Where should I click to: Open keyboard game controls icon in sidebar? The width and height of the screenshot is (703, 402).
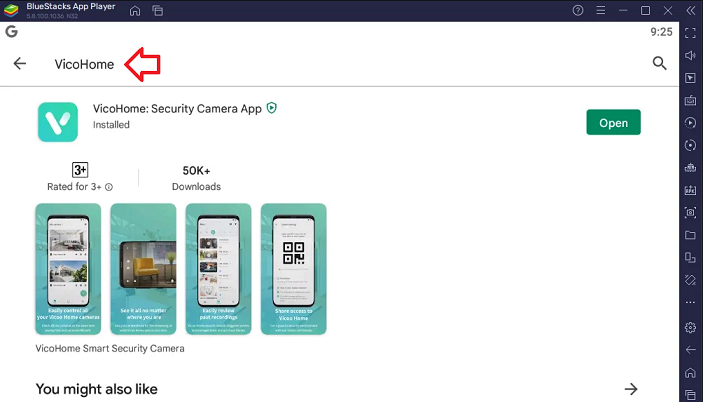(x=690, y=100)
